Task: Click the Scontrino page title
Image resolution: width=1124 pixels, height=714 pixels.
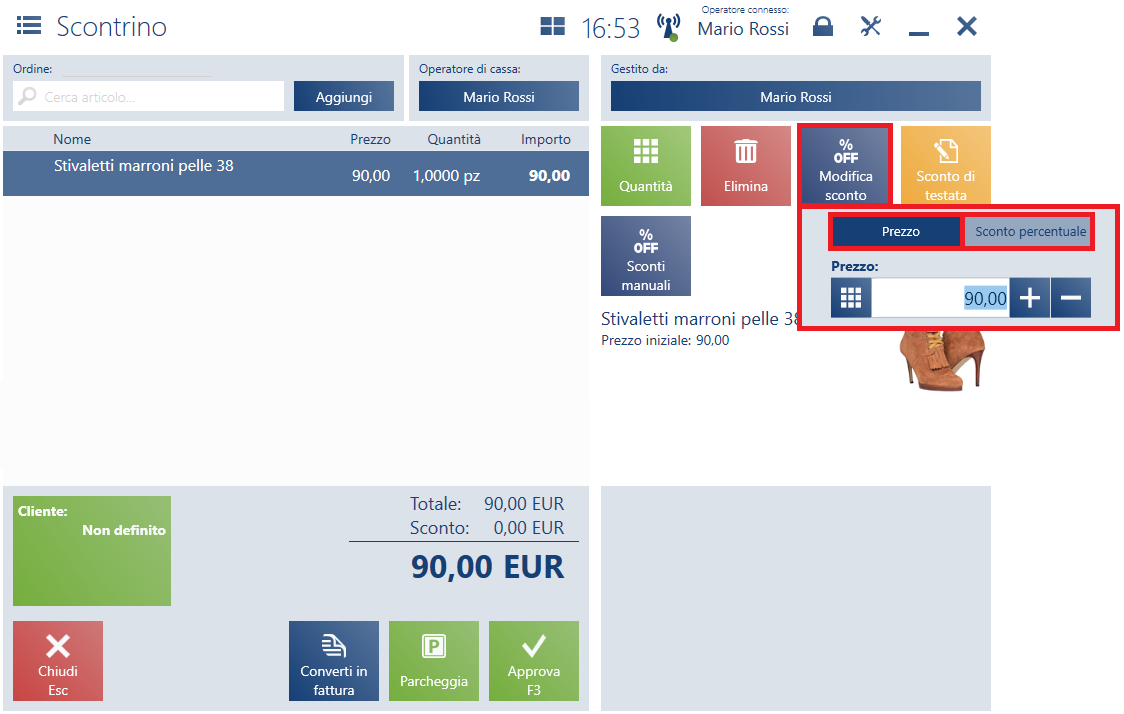Action: coord(112,27)
